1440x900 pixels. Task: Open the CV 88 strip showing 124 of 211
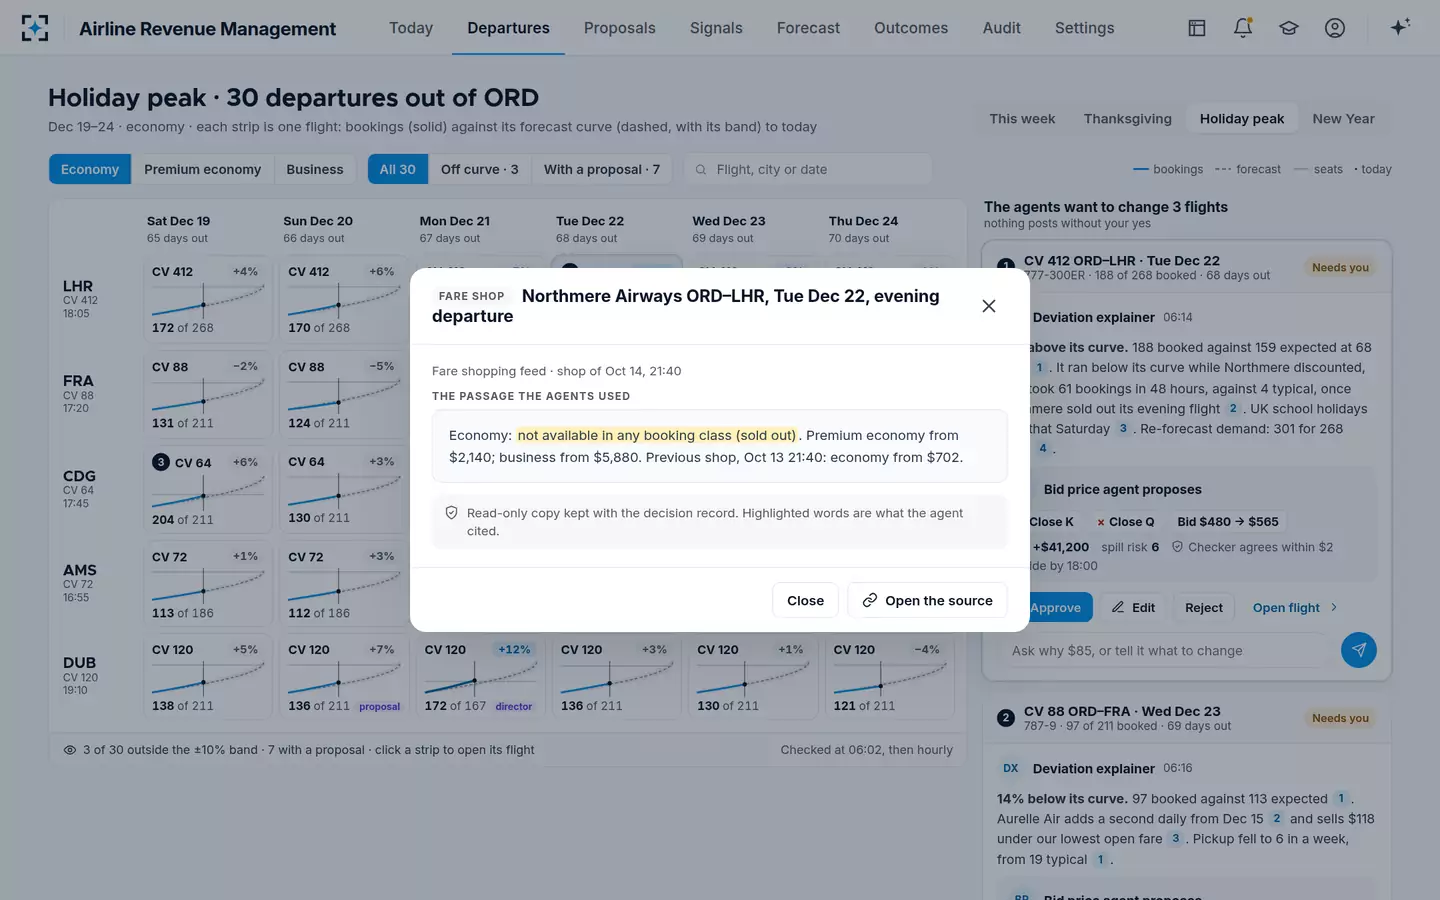click(344, 394)
